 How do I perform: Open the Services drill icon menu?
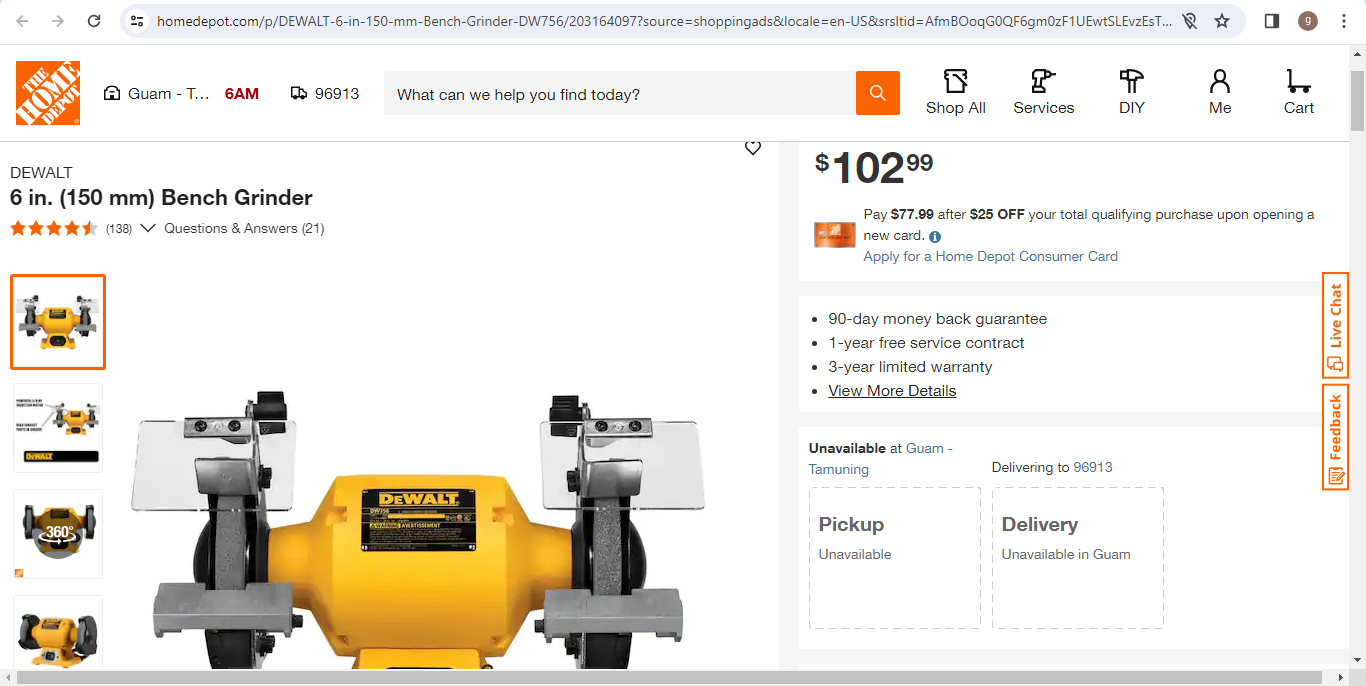click(1044, 93)
